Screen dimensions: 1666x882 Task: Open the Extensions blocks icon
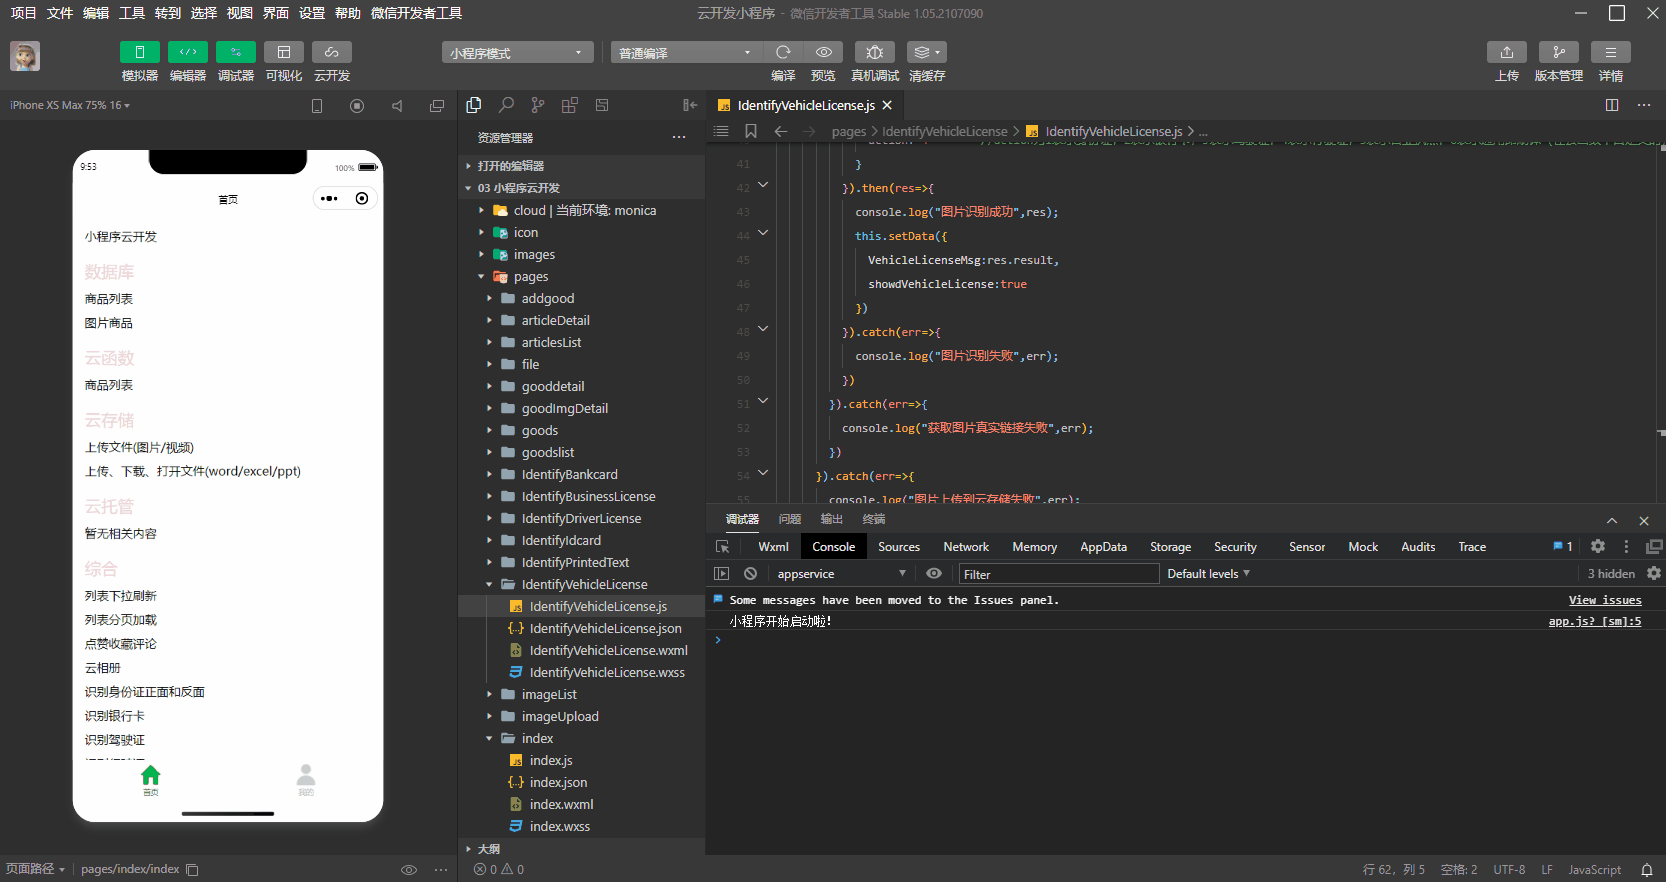[570, 105]
